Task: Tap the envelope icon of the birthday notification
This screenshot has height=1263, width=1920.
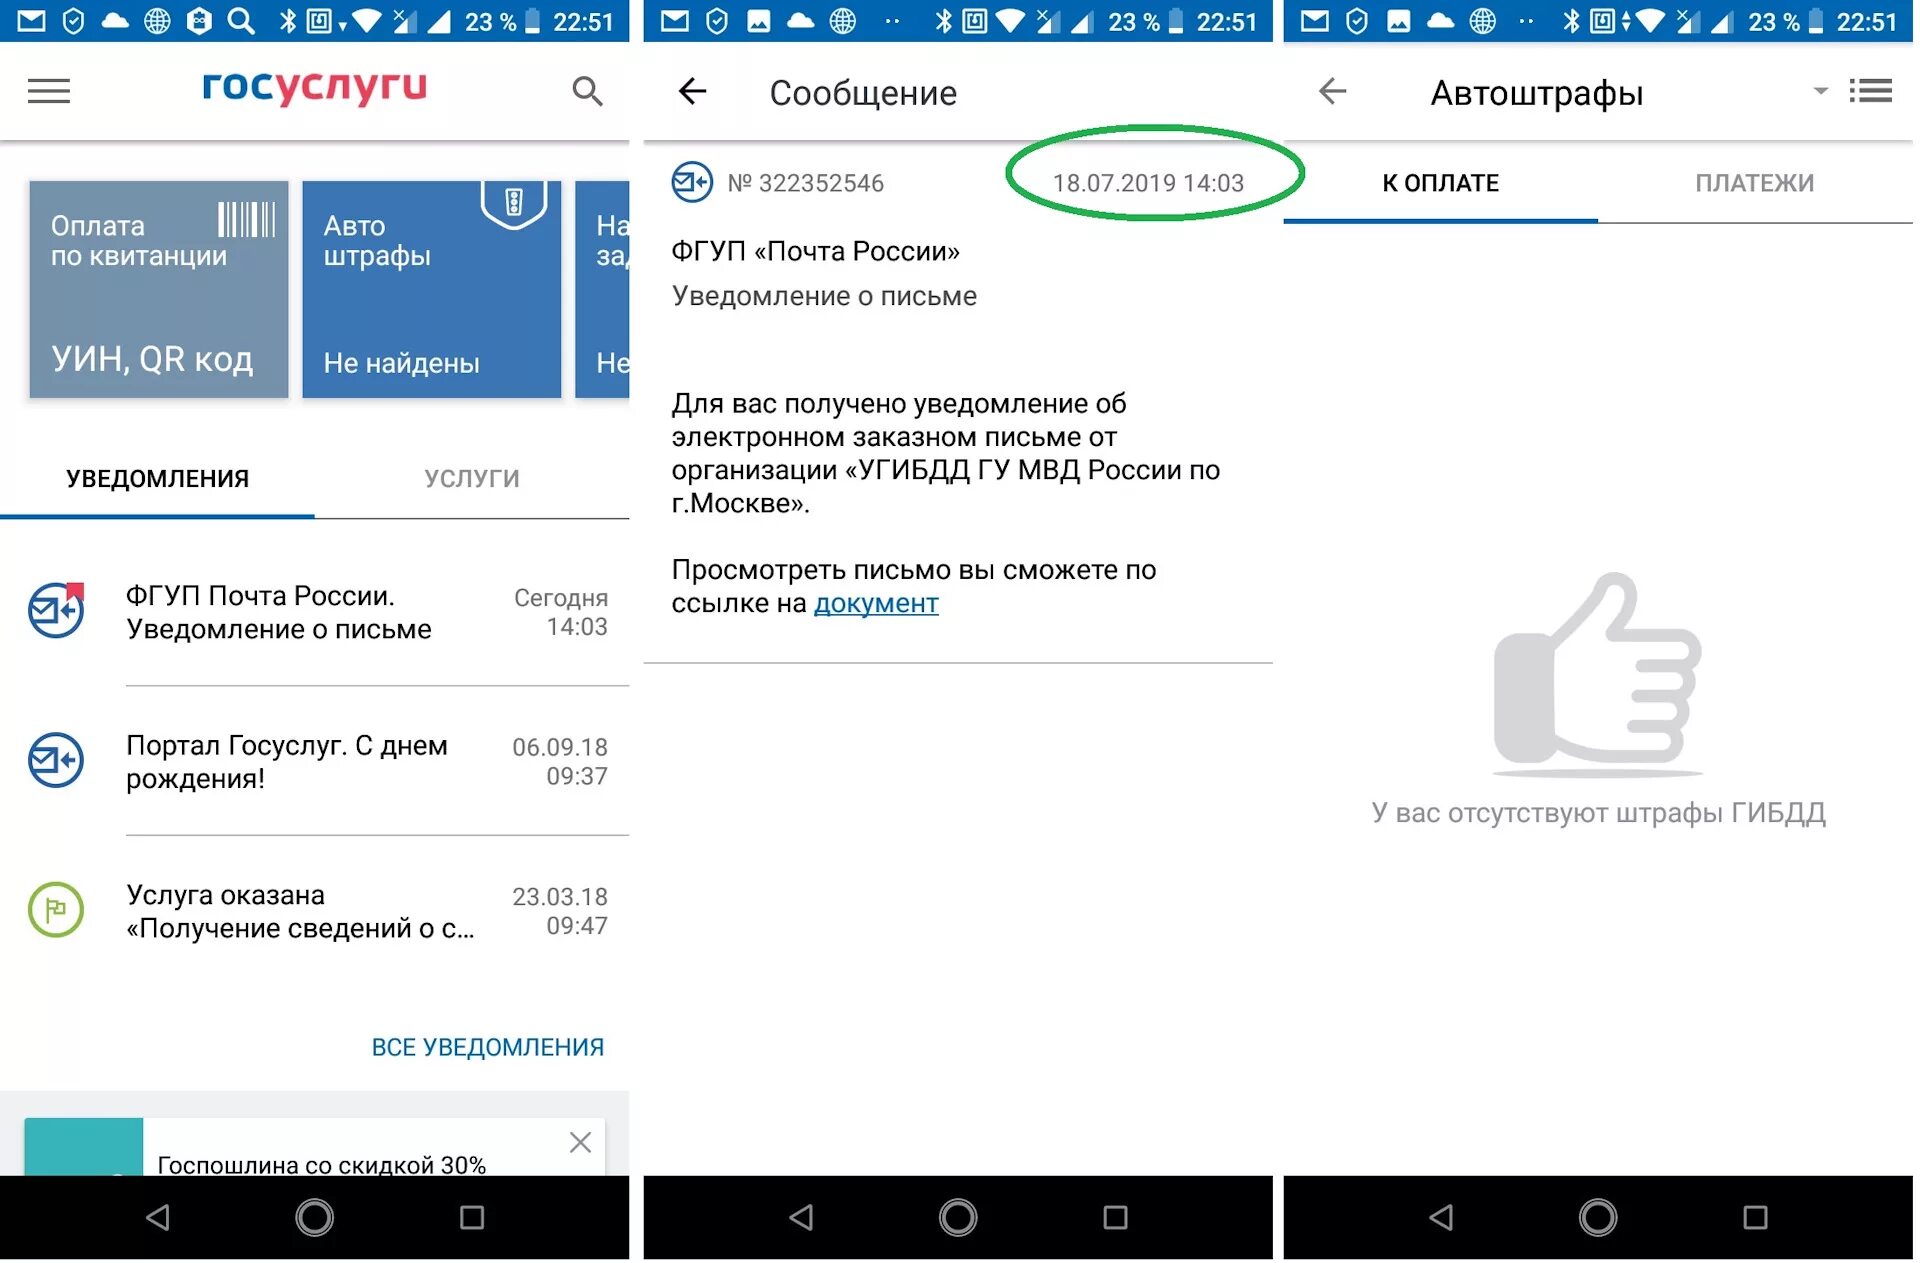Action: (x=56, y=760)
